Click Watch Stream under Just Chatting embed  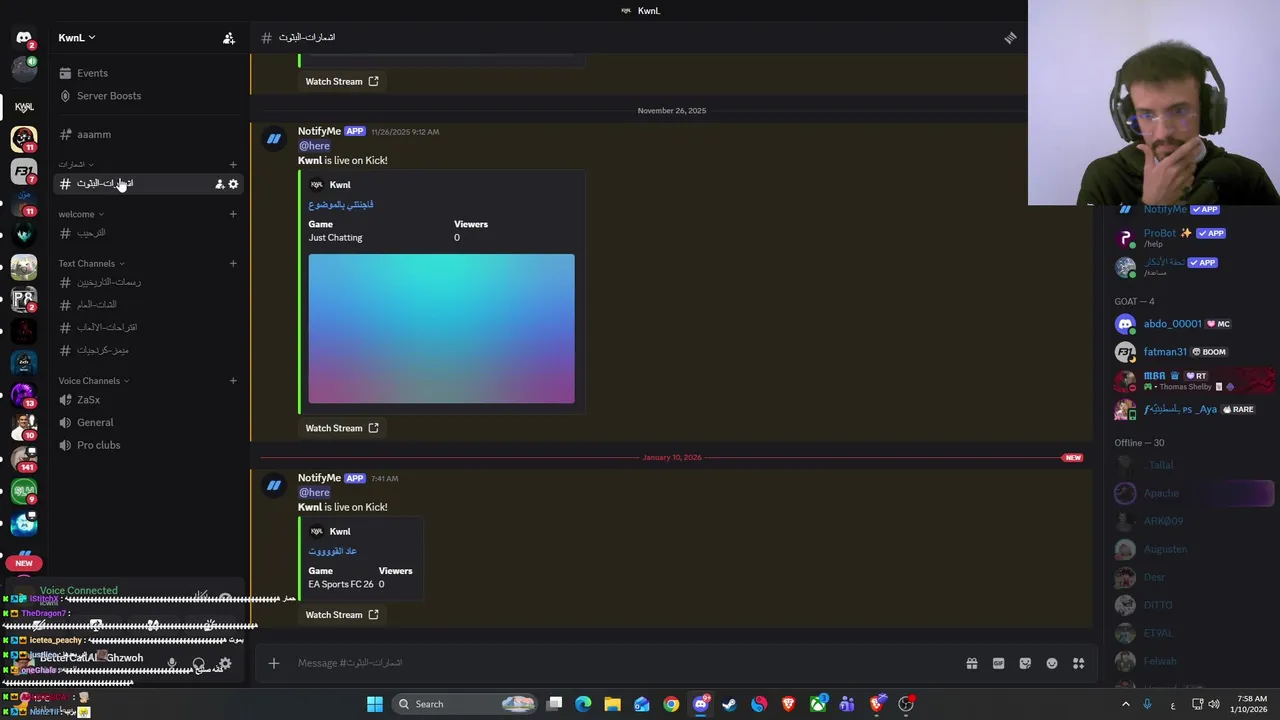tap(342, 428)
